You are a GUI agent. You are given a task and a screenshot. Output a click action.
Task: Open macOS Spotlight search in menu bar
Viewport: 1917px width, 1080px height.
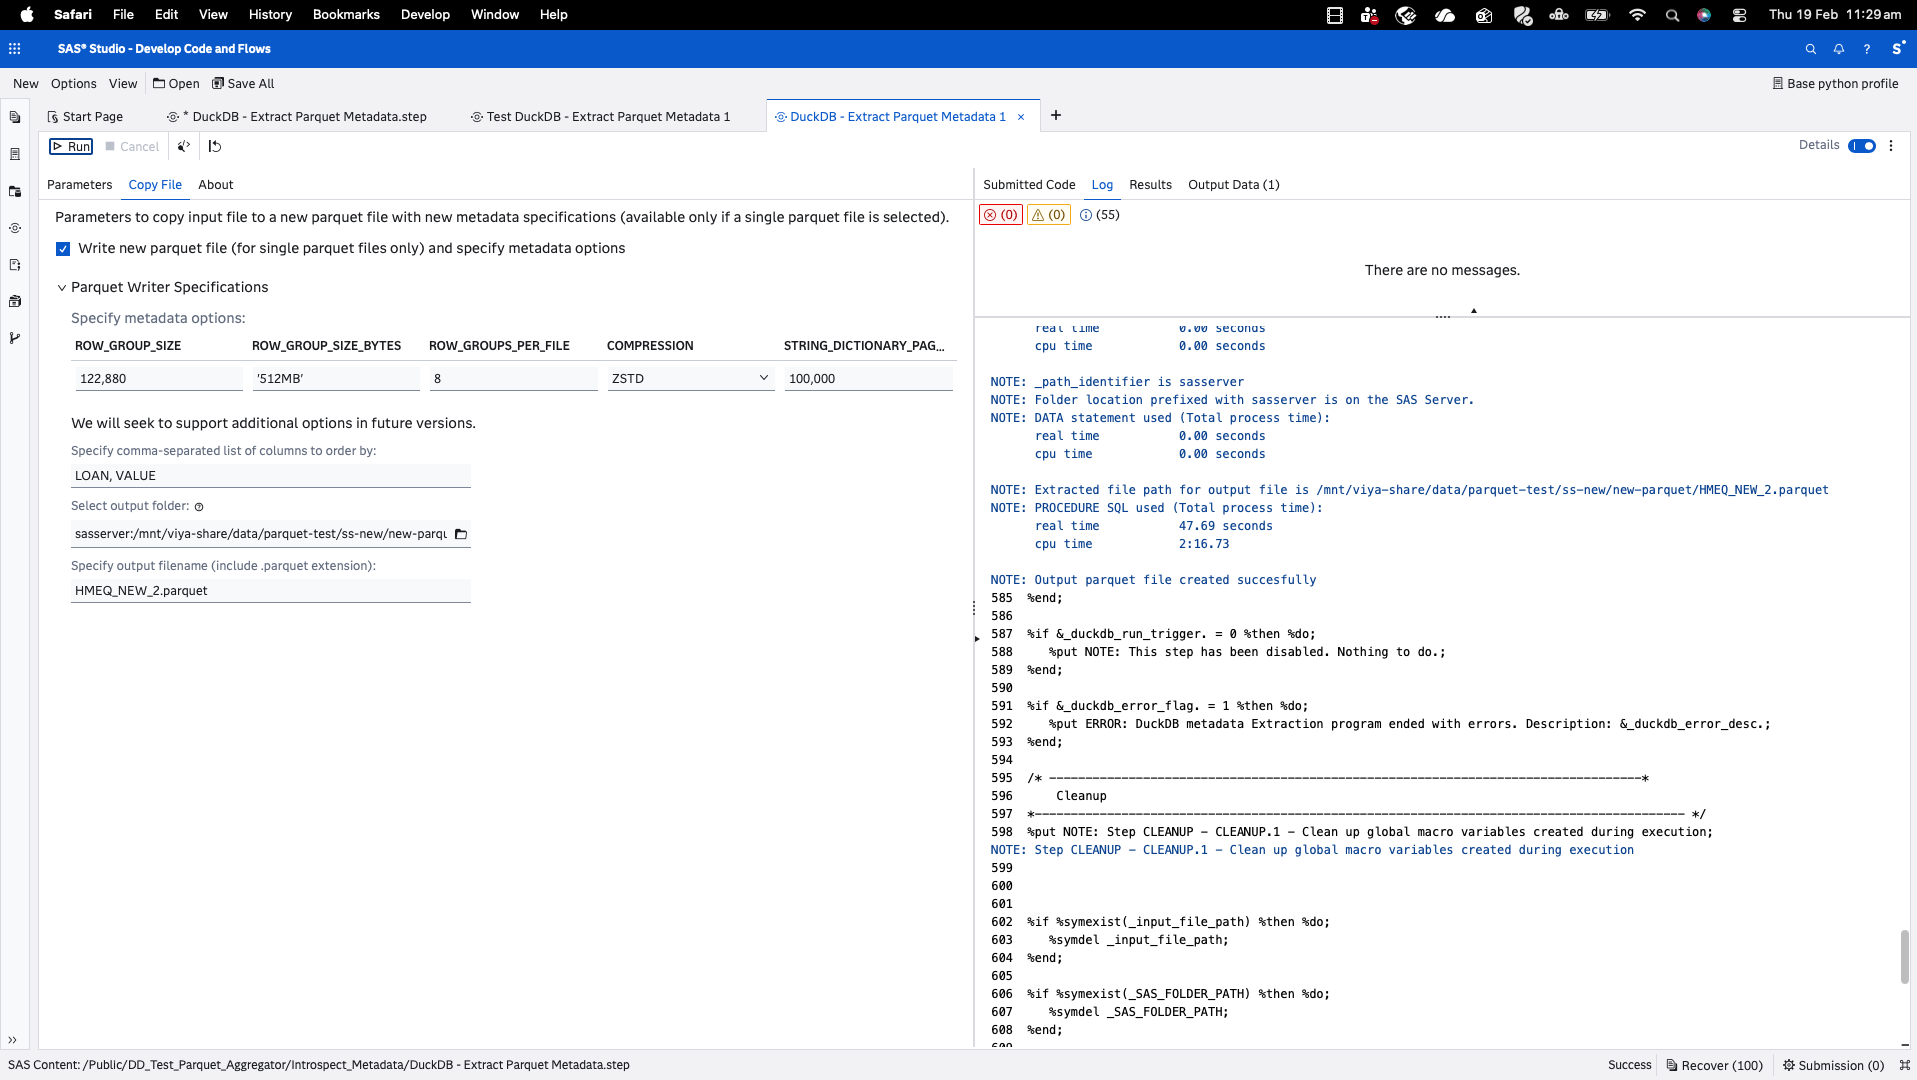pos(1672,15)
